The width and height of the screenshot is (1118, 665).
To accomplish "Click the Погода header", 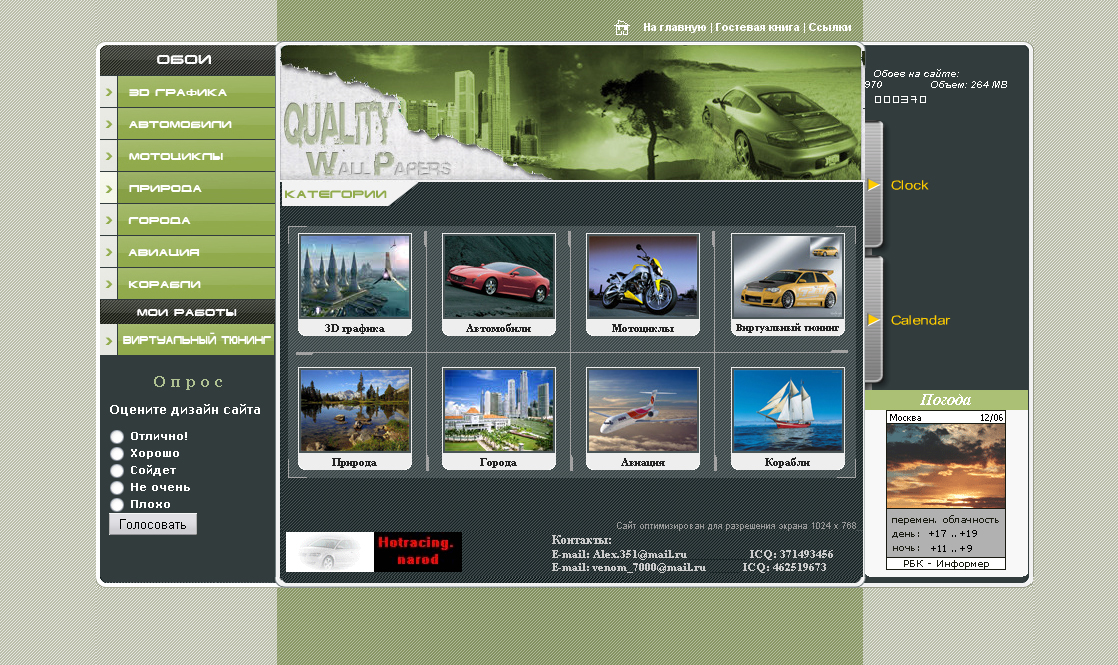I will pos(945,399).
